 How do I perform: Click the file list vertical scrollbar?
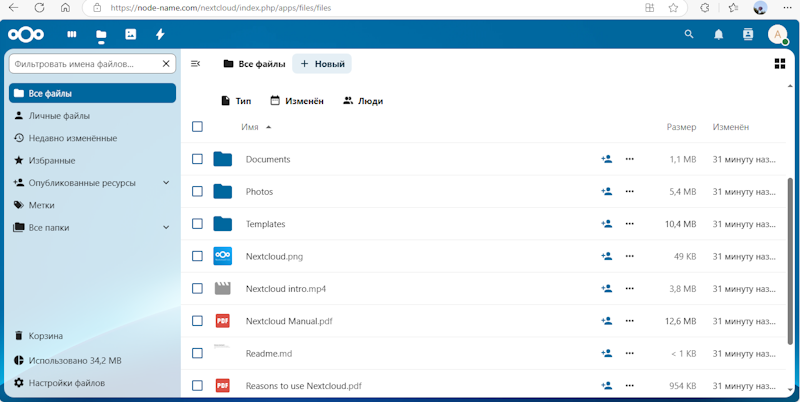tap(790, 260)
